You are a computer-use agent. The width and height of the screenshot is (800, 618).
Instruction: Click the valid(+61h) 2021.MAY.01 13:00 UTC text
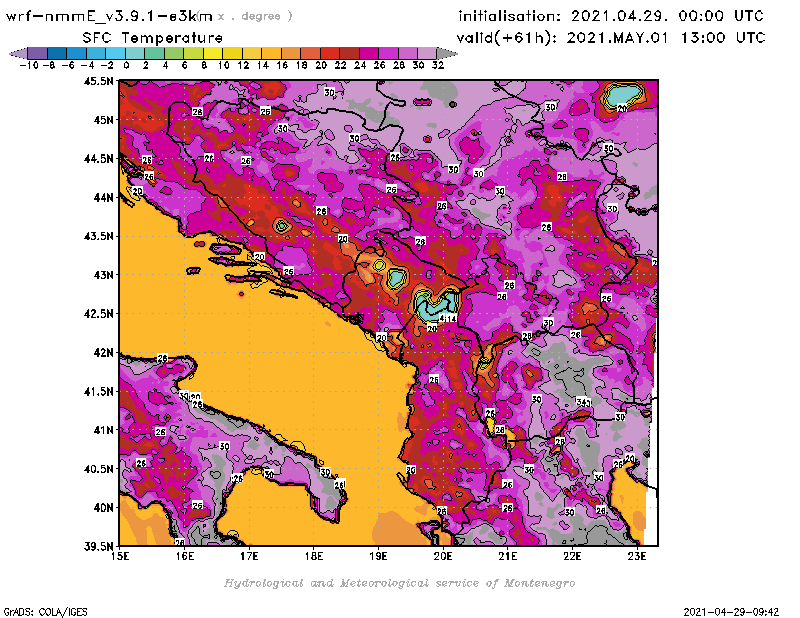(611, 38)
